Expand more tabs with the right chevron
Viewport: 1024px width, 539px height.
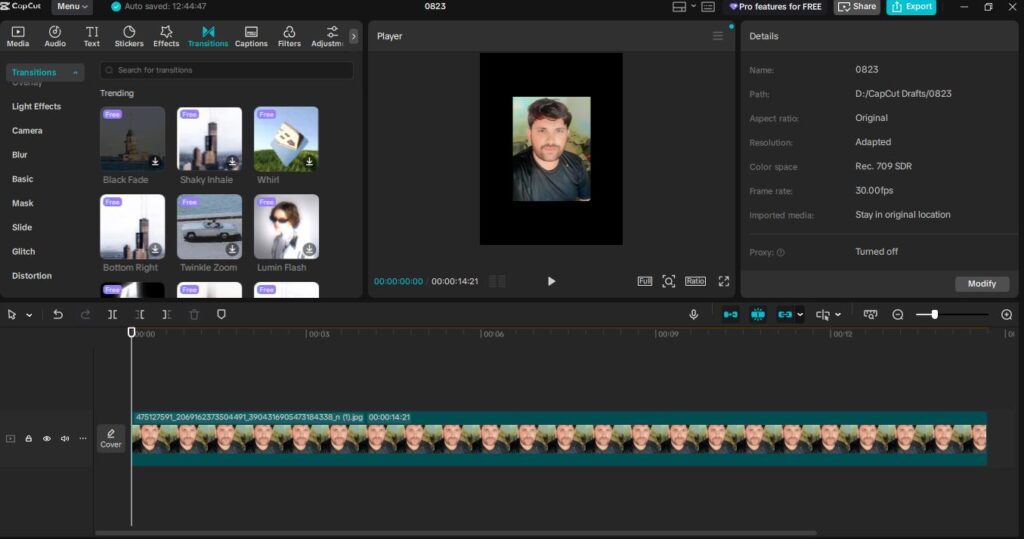click(353, 37)
